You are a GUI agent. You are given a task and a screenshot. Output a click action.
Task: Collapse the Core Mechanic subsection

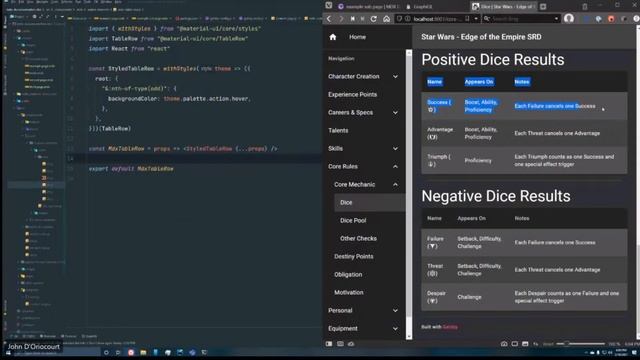click(395, 184)
